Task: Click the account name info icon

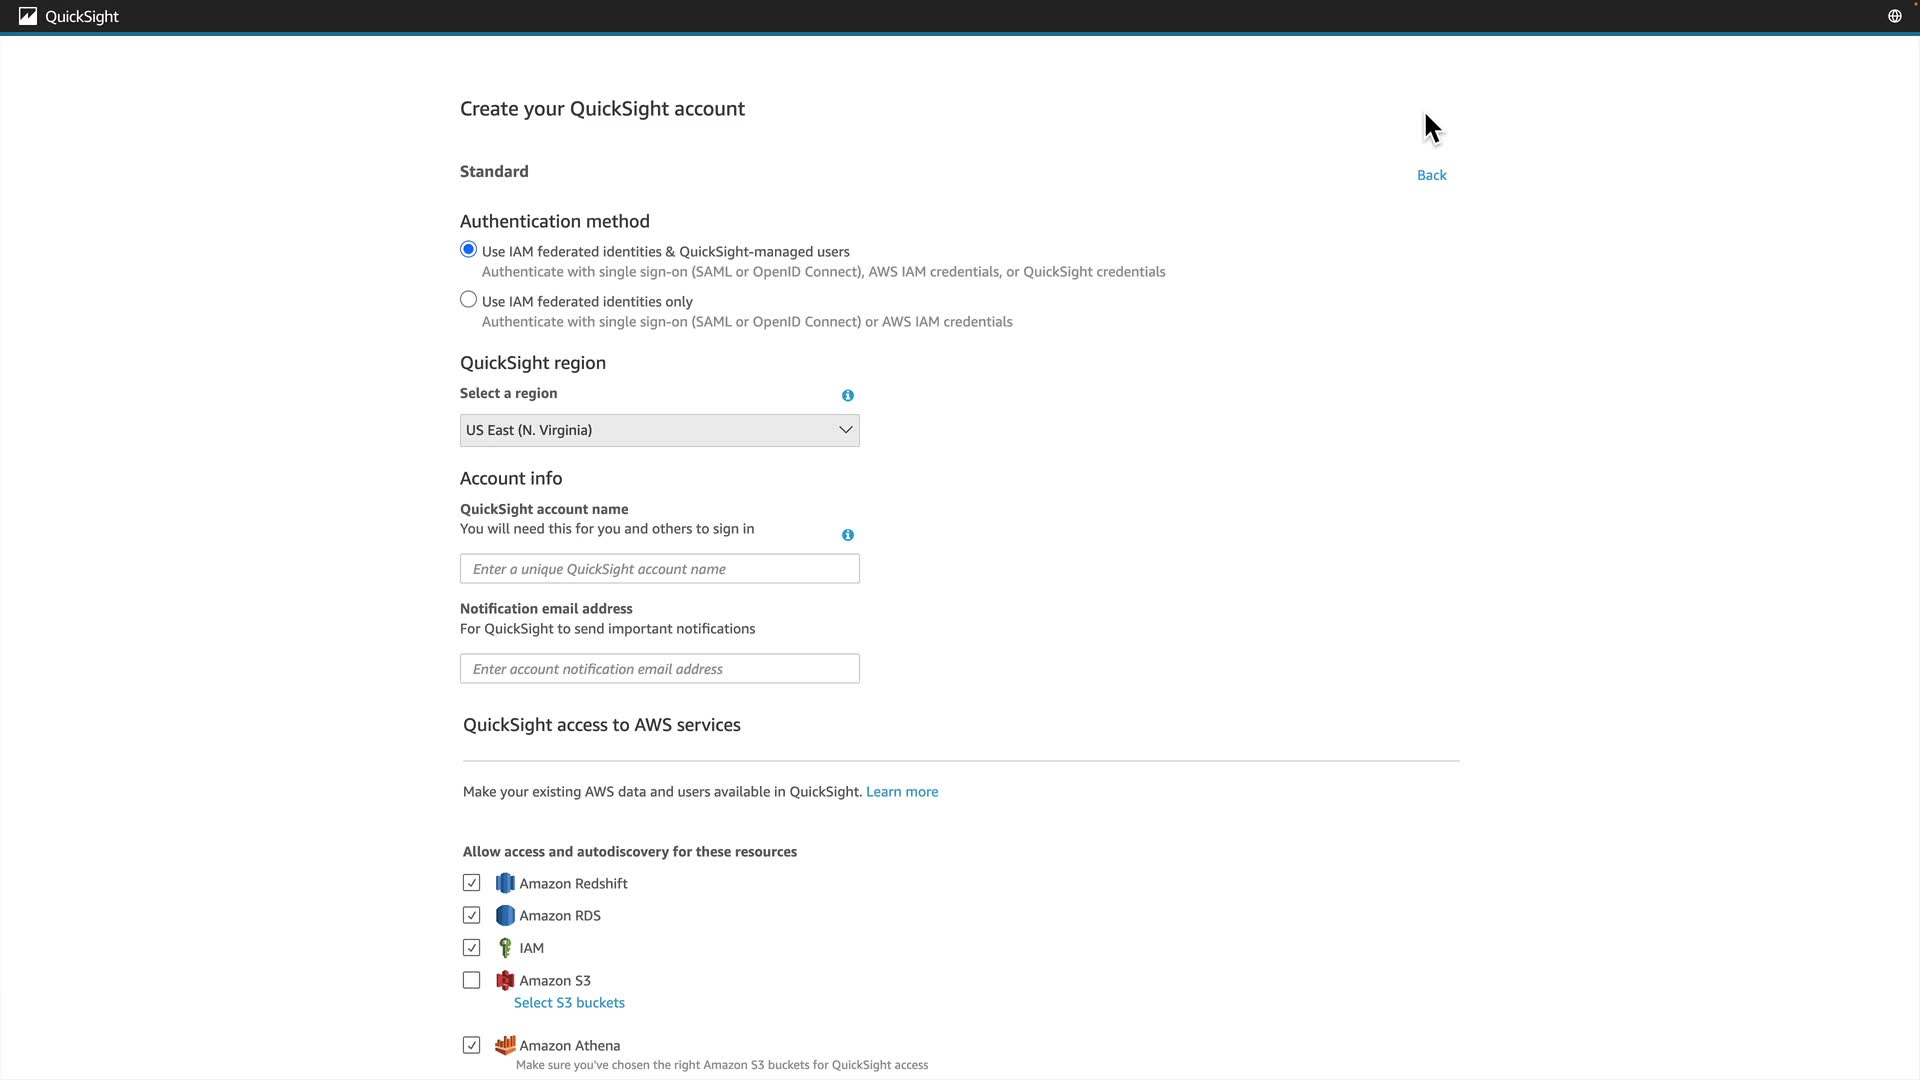Action: [848, 535]
